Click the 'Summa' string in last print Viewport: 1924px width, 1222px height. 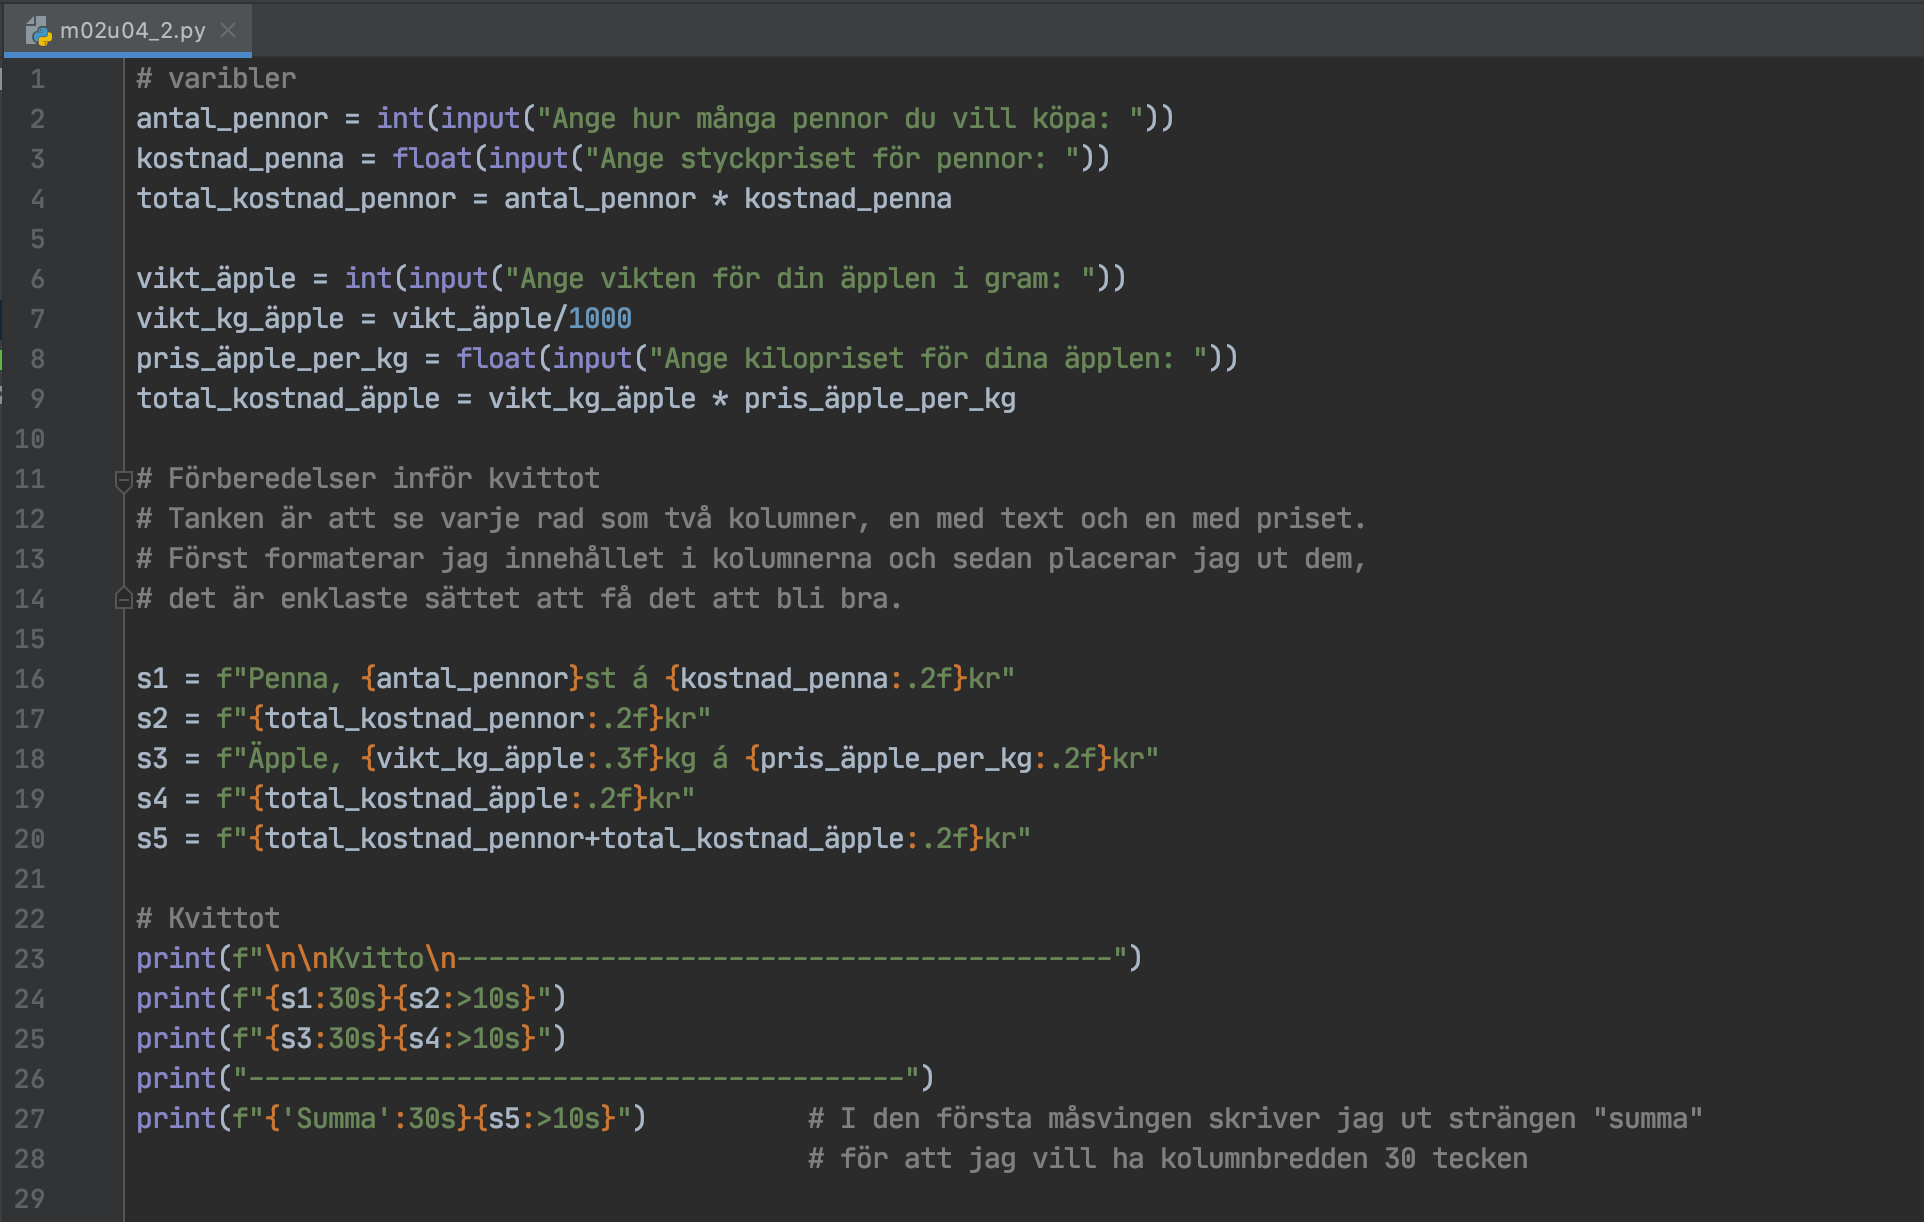[336, 1119]
